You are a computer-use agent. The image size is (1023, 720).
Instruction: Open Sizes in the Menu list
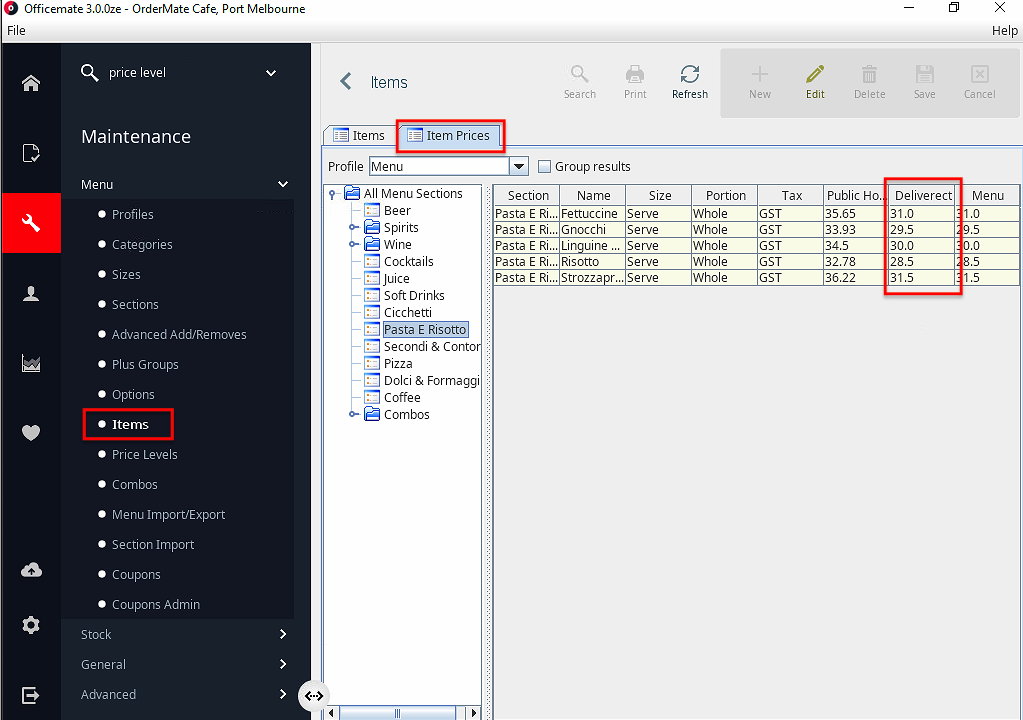click(126, 275)
